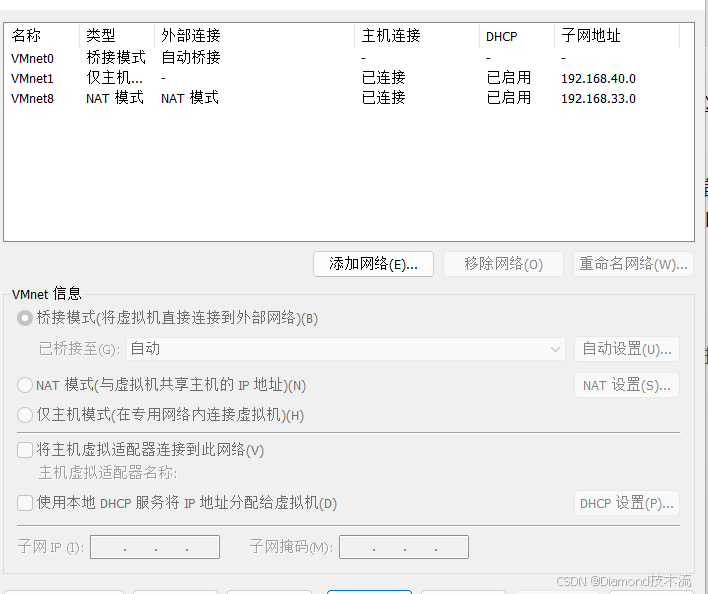The height and width of the screenshot is (594, 708).
Task: Click NAT 模式 external connection cell of VMnet8
Action: click(x=190, y=98)
